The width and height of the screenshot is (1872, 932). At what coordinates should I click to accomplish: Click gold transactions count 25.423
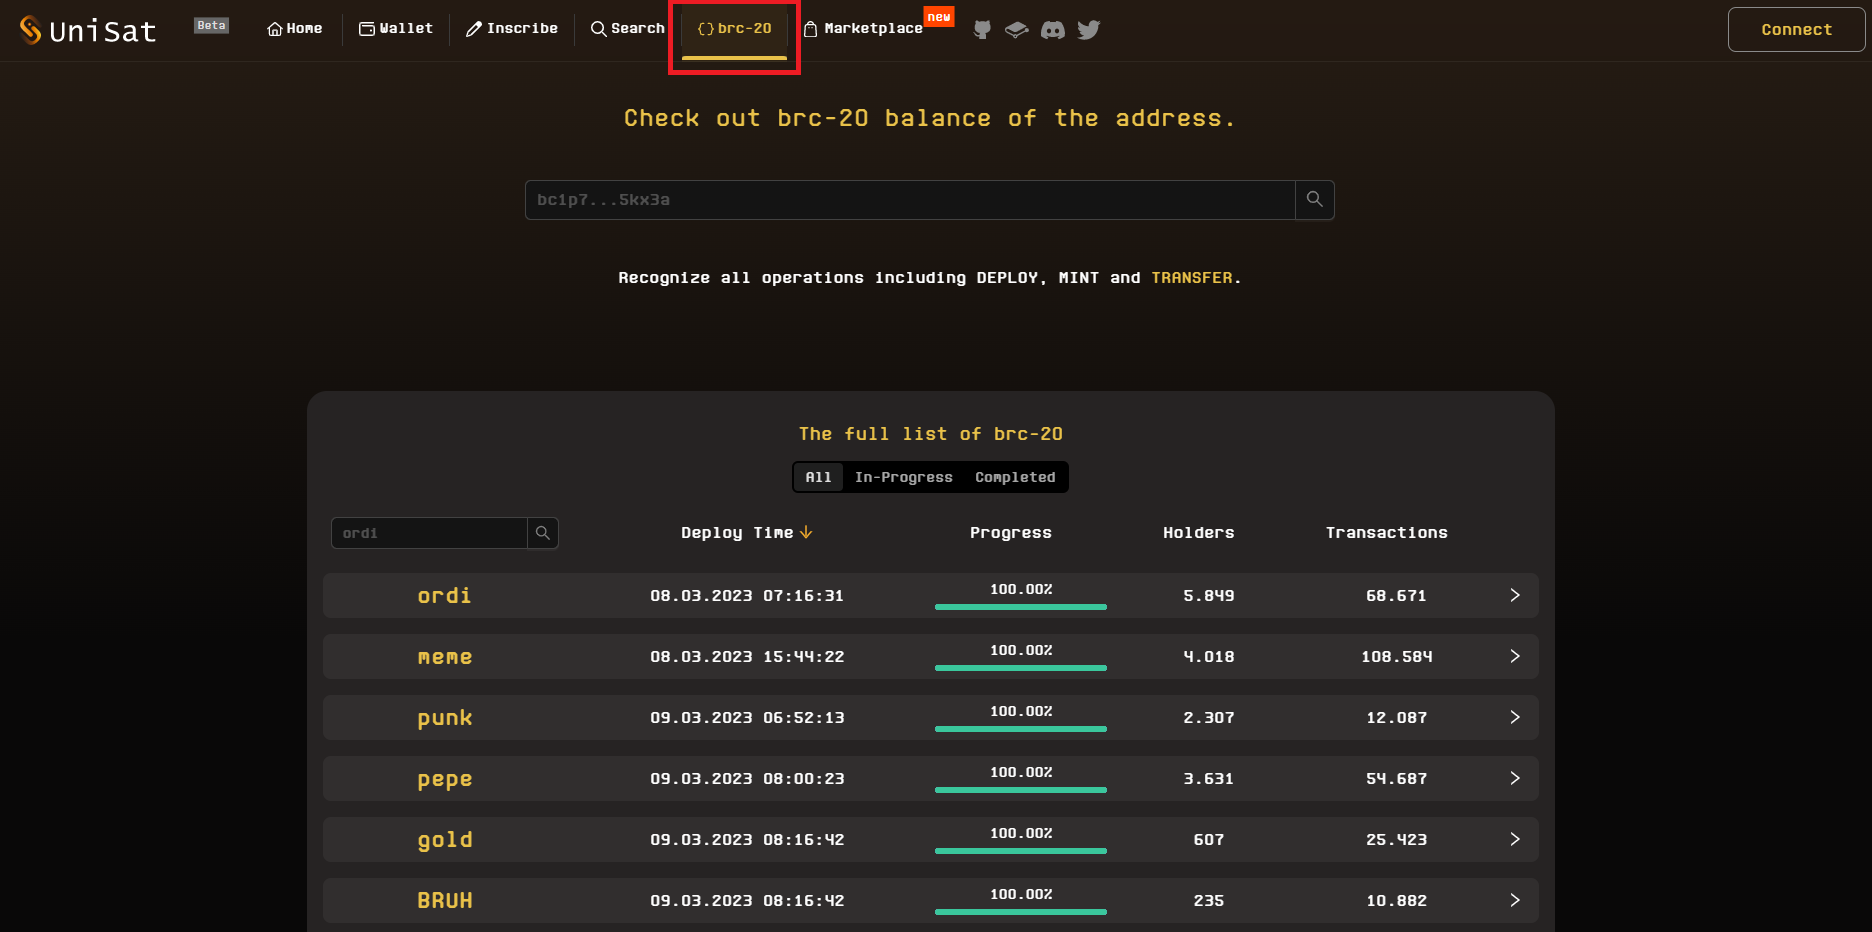click(1397, 840)
